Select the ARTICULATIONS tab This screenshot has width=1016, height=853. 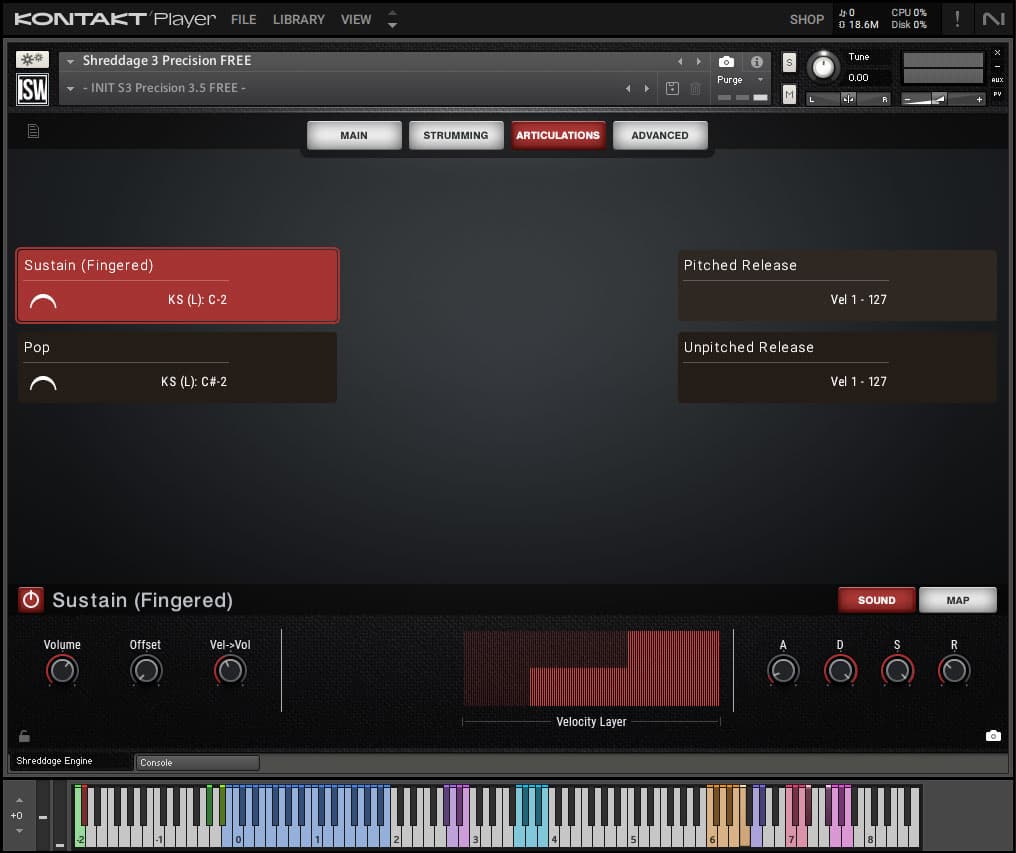(x=558, y=135)
